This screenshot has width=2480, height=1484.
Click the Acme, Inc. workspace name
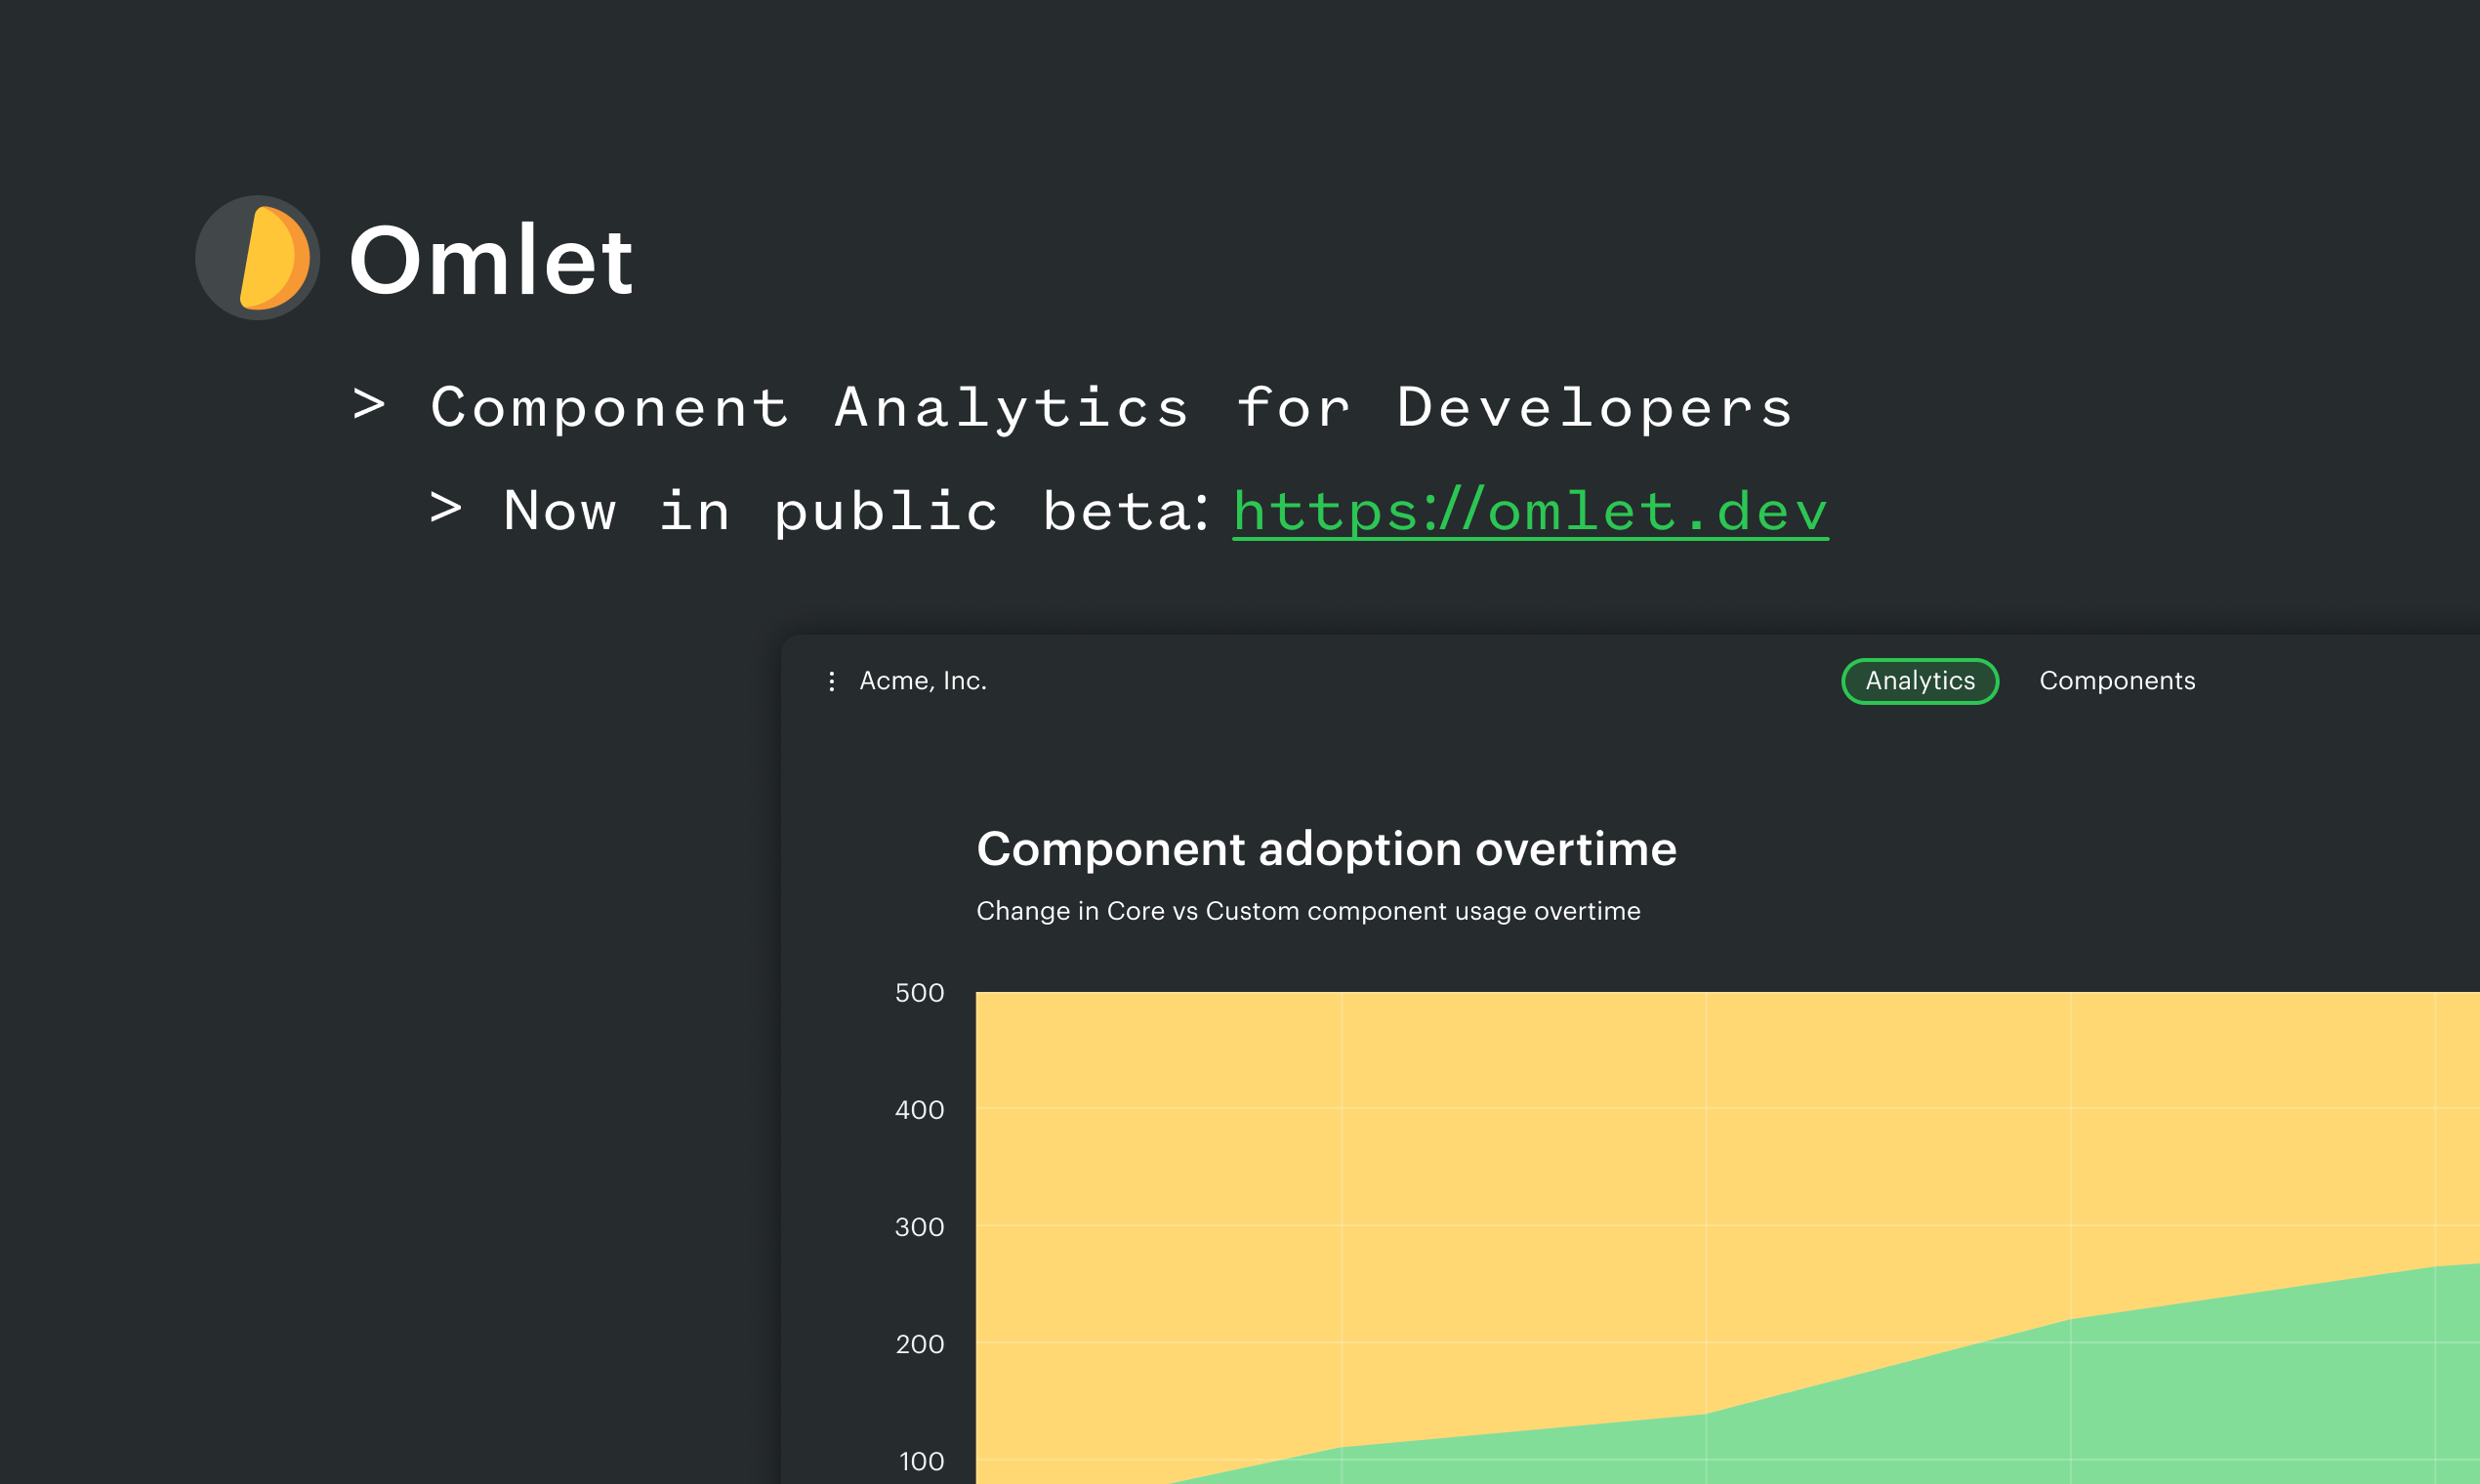(x=923, y=681)
